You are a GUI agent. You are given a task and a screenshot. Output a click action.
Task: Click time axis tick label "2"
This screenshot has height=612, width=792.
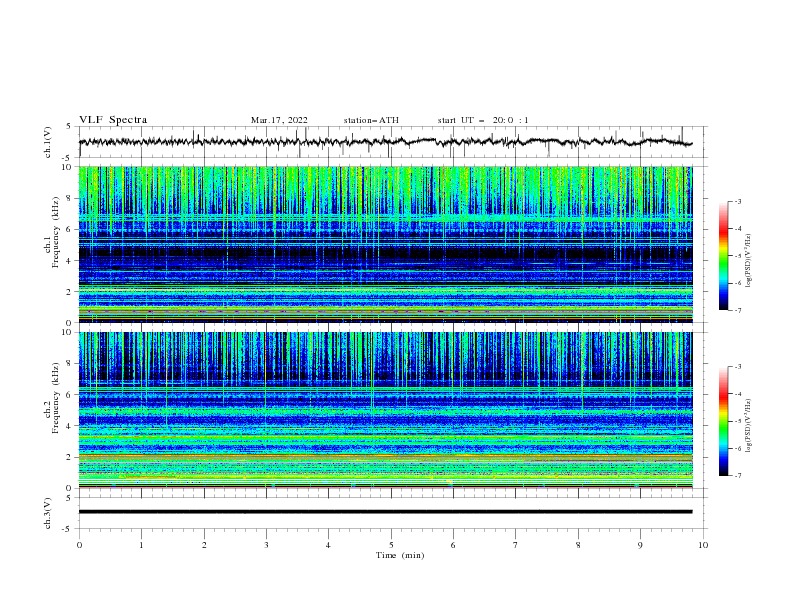coord(204,545)
